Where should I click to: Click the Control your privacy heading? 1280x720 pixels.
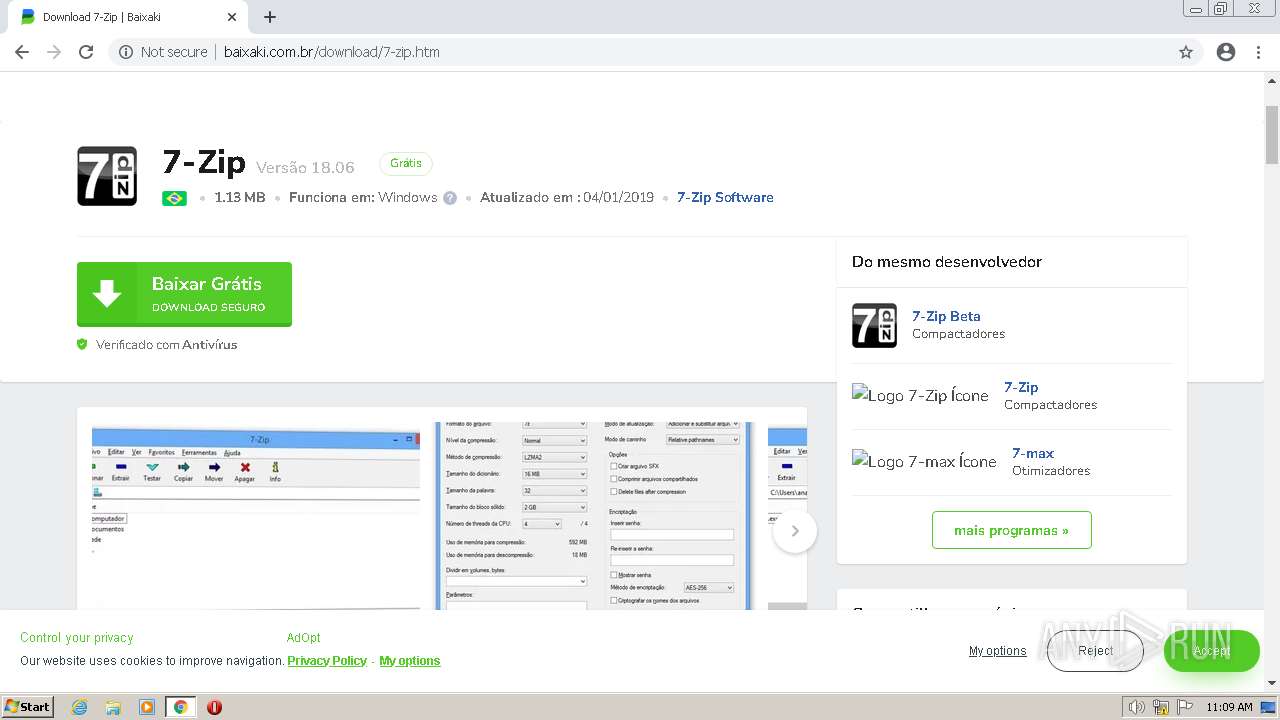(77, 638)
